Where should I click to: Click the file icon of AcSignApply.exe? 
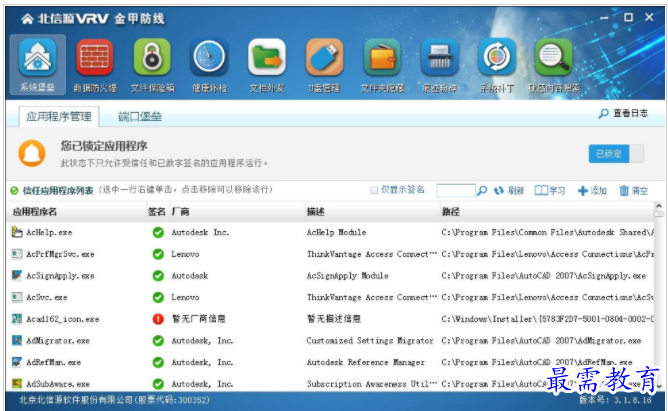click(17, 276)
